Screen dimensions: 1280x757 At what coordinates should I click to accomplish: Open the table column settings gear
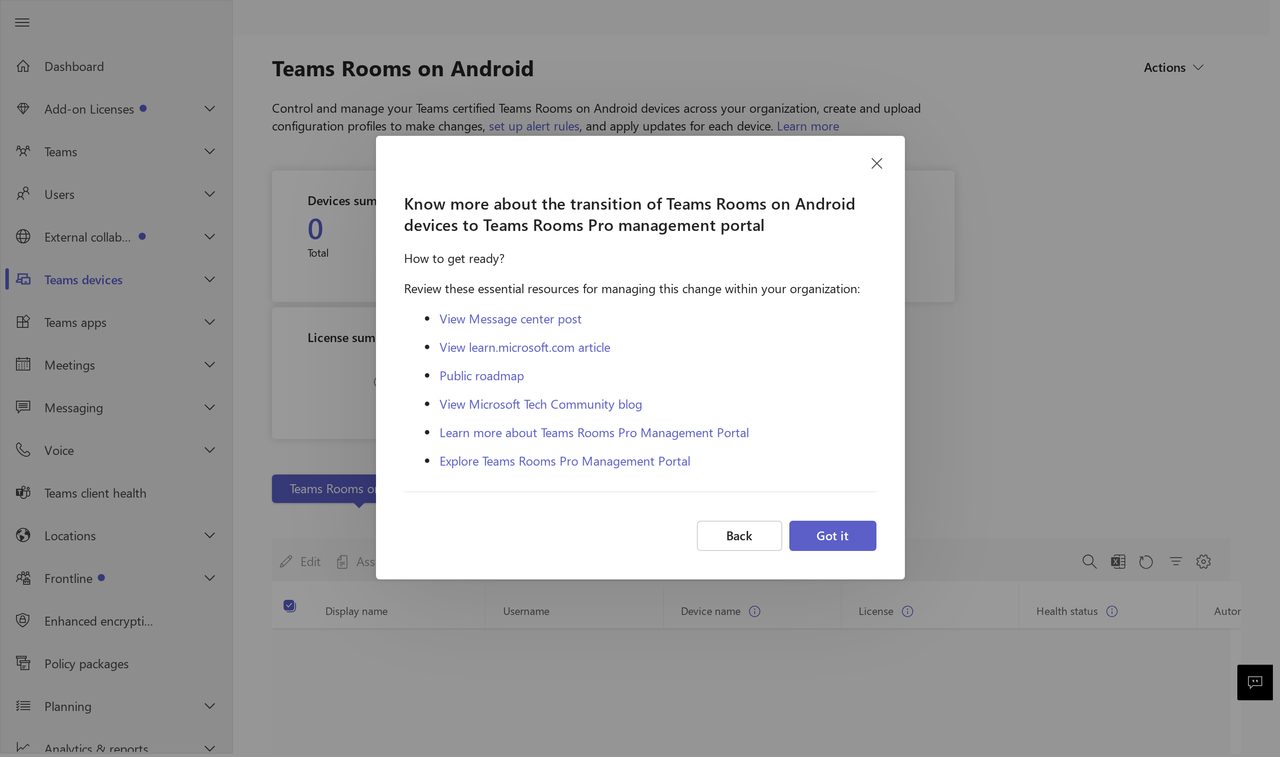pos(1204,562)
